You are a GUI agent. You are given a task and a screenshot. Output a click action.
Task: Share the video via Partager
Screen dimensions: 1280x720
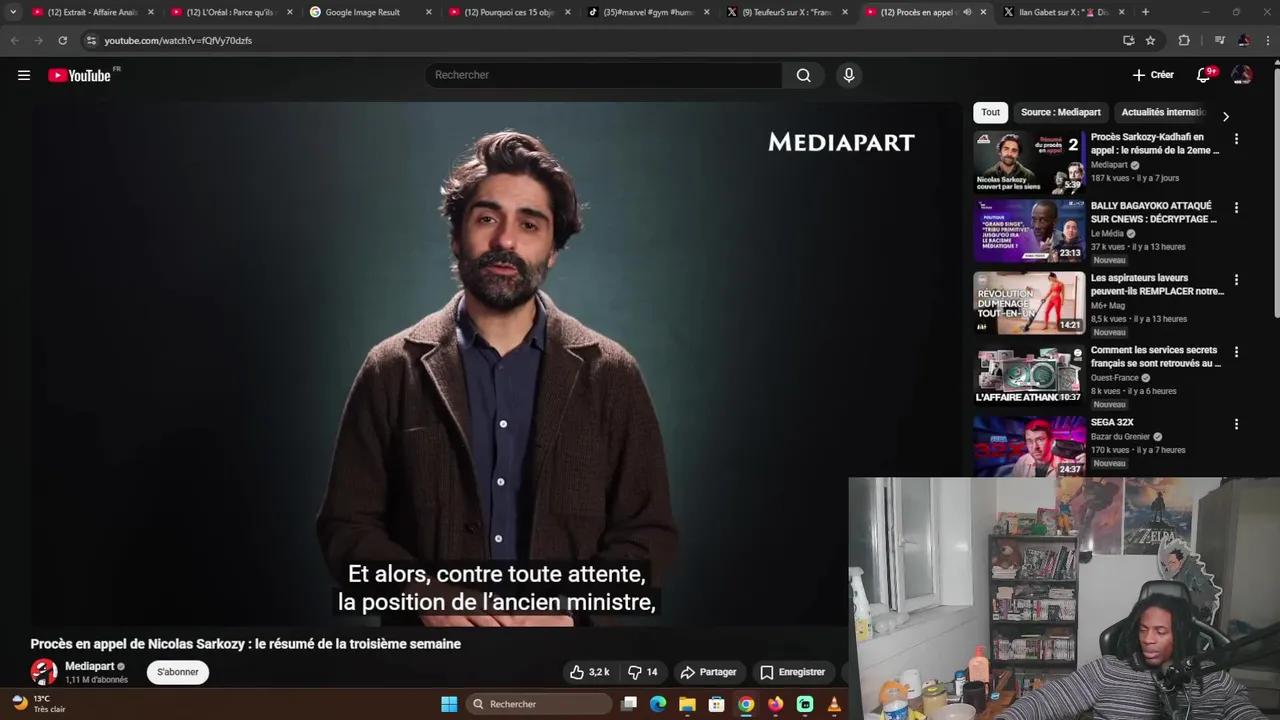coord(708,672)
